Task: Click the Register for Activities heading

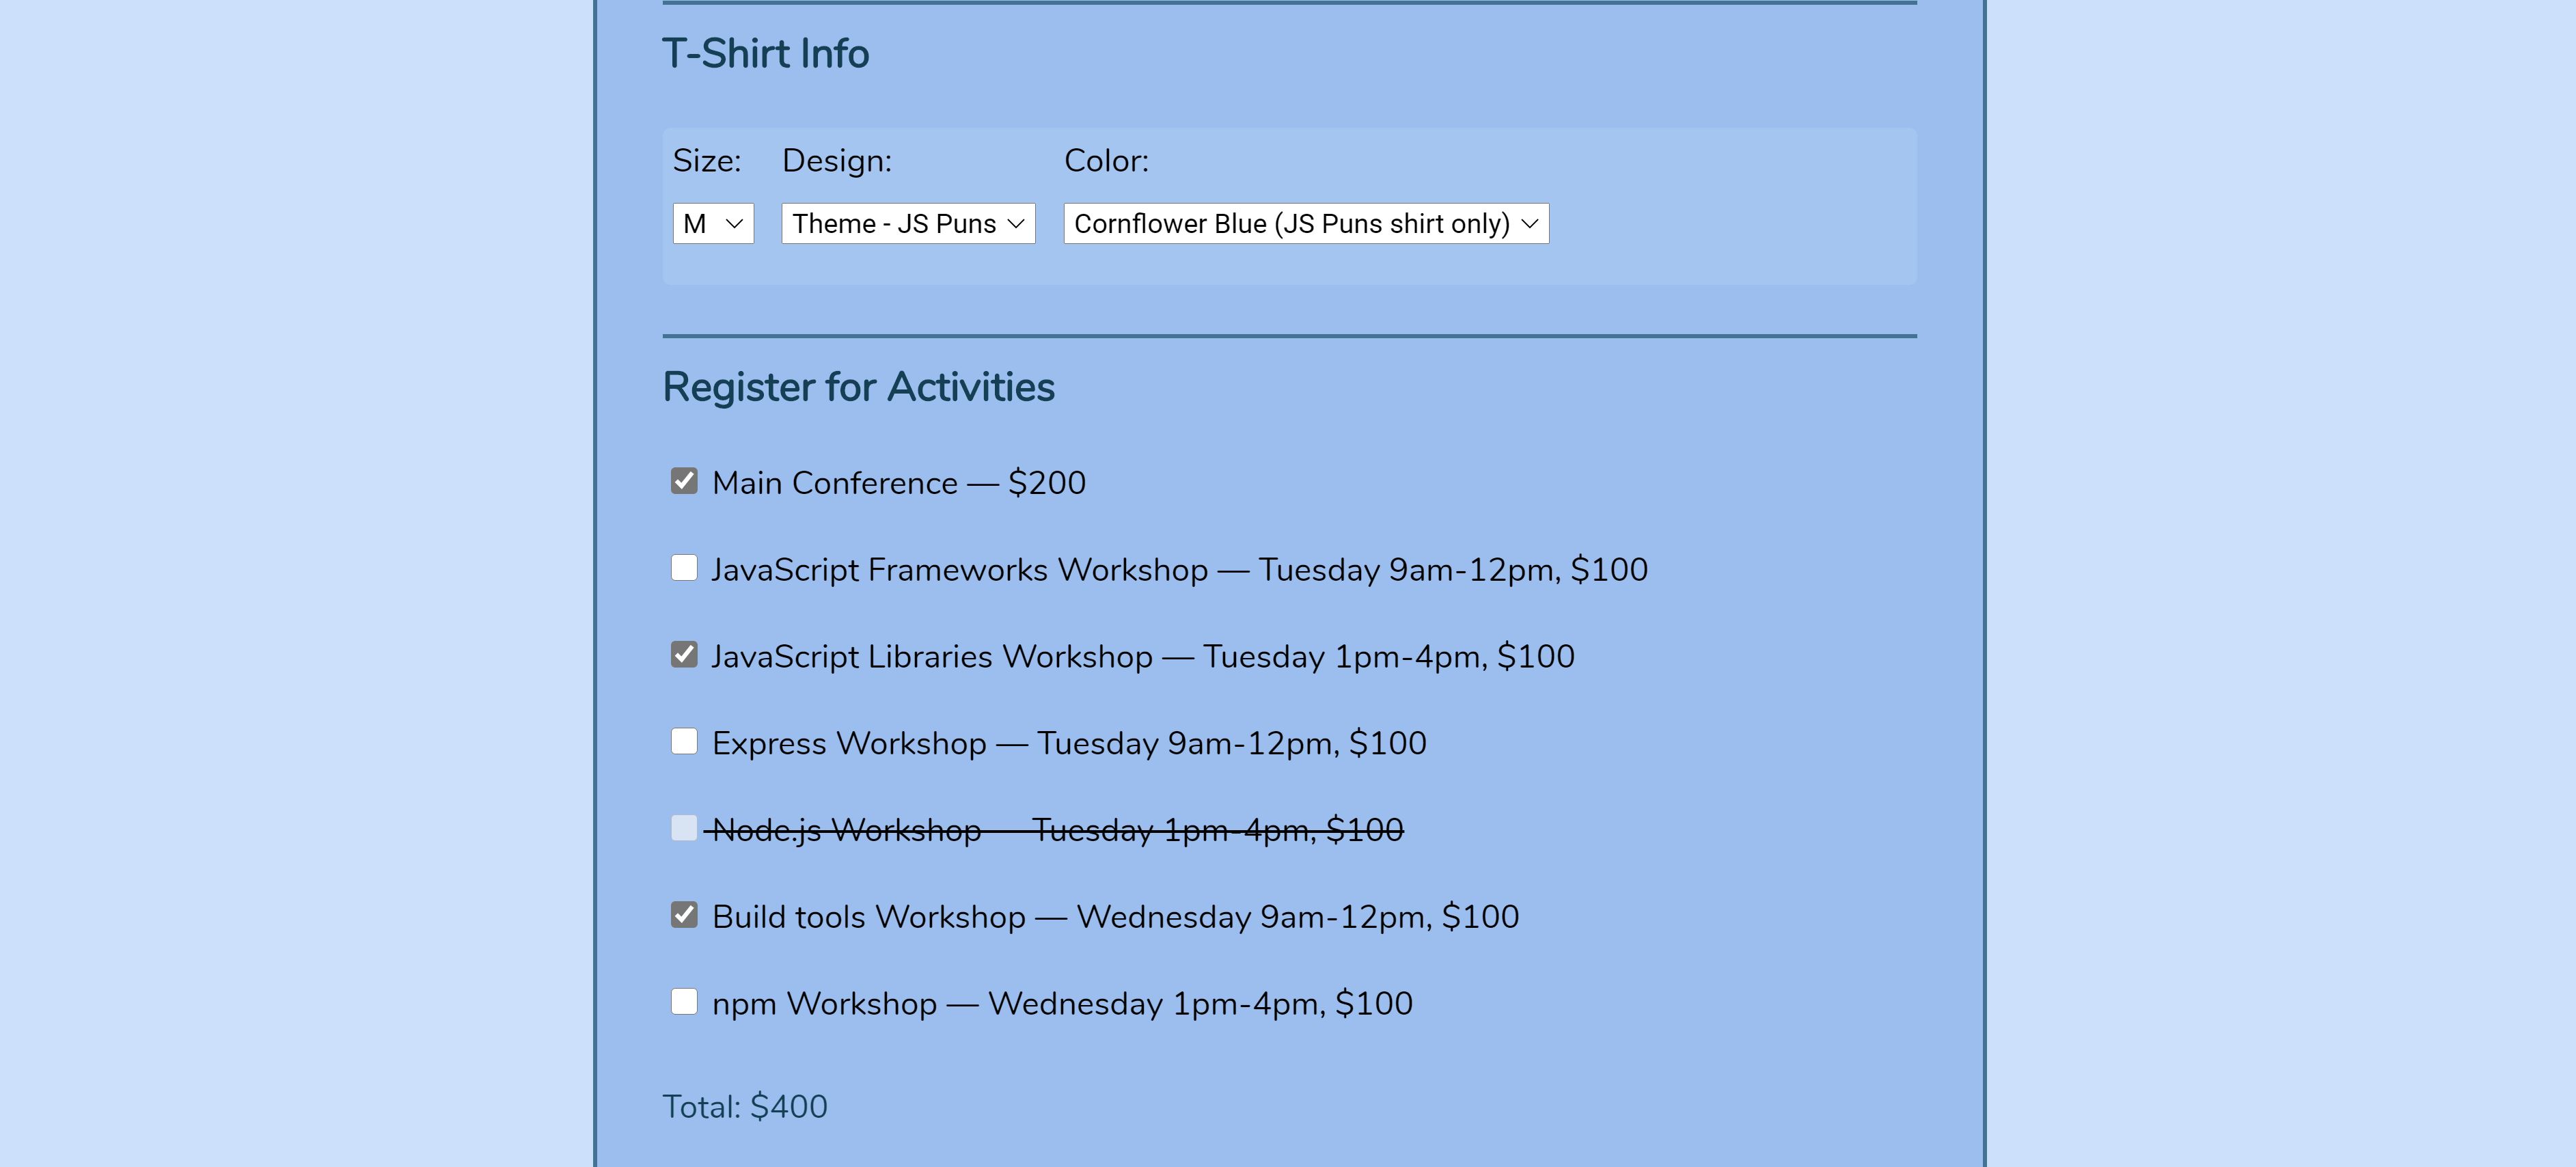Action: pos(858,385)
